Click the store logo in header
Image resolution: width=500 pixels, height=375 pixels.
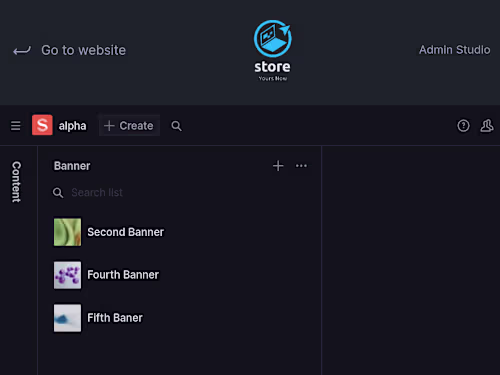[x=273, y=50]
